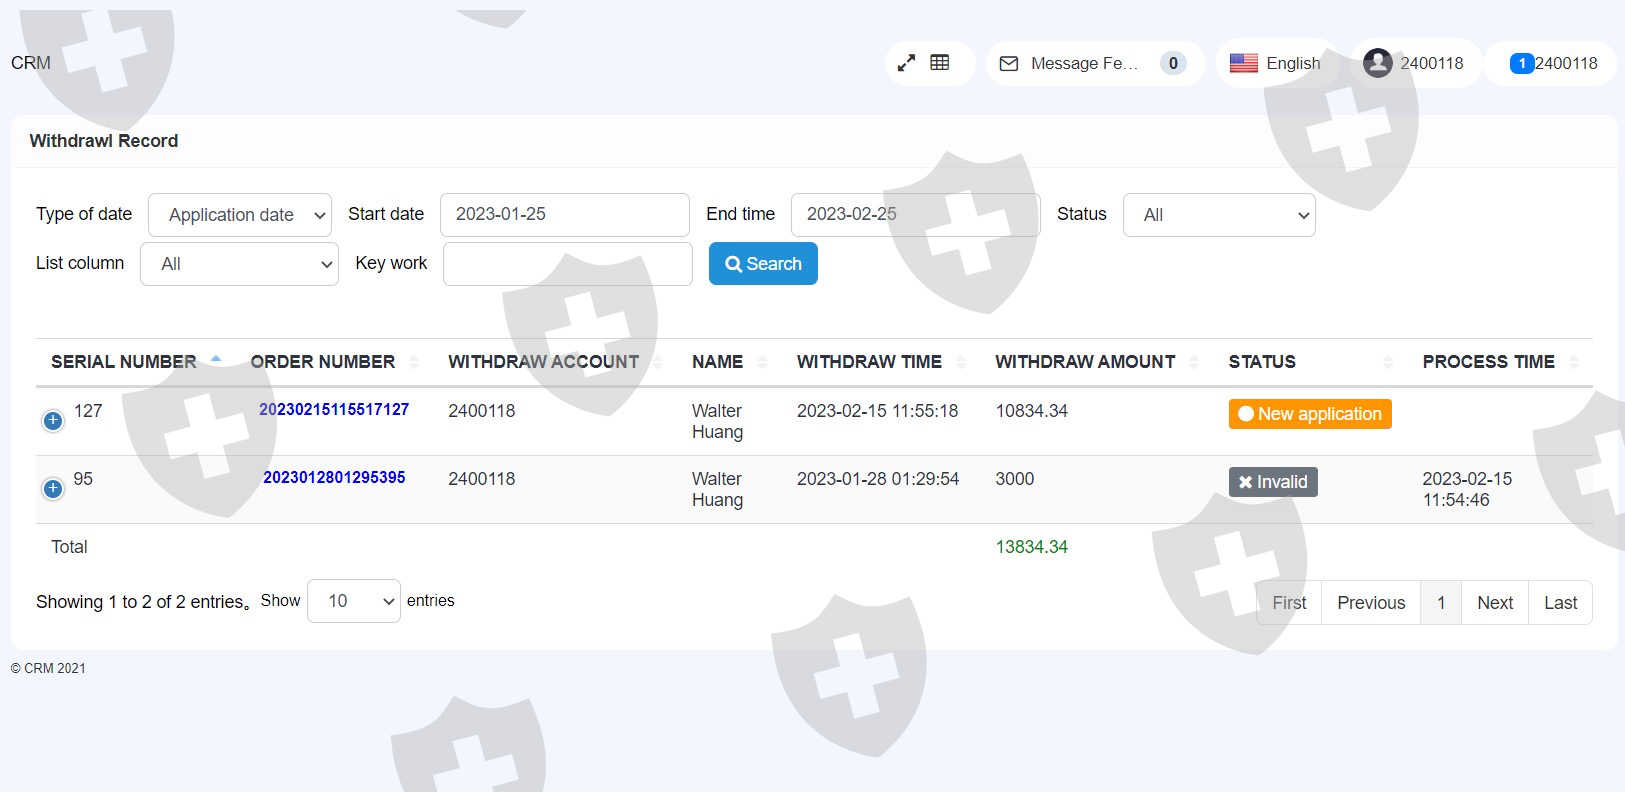Click name Walter Huang in row 127

[717, 421]
